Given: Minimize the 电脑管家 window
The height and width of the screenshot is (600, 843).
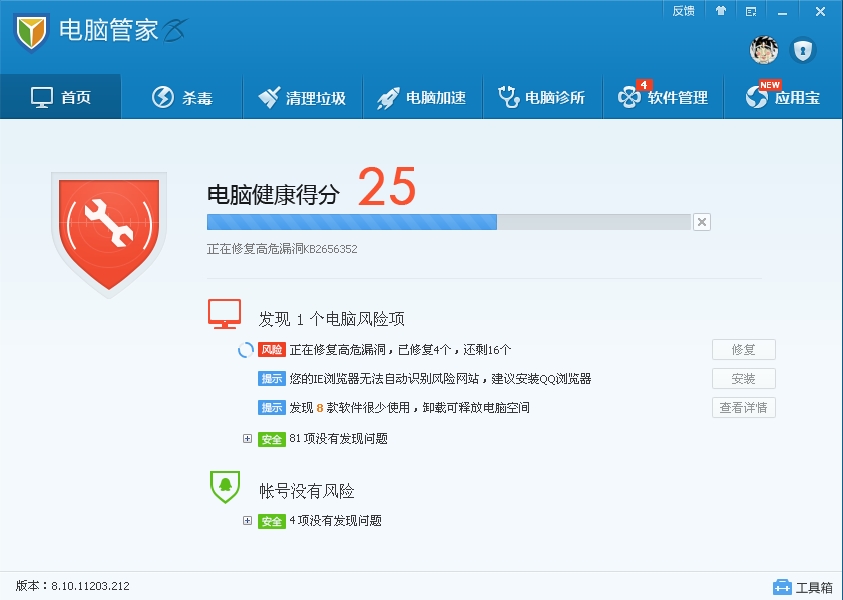Looking at the screenshot, I should click(x=782, y=12).
